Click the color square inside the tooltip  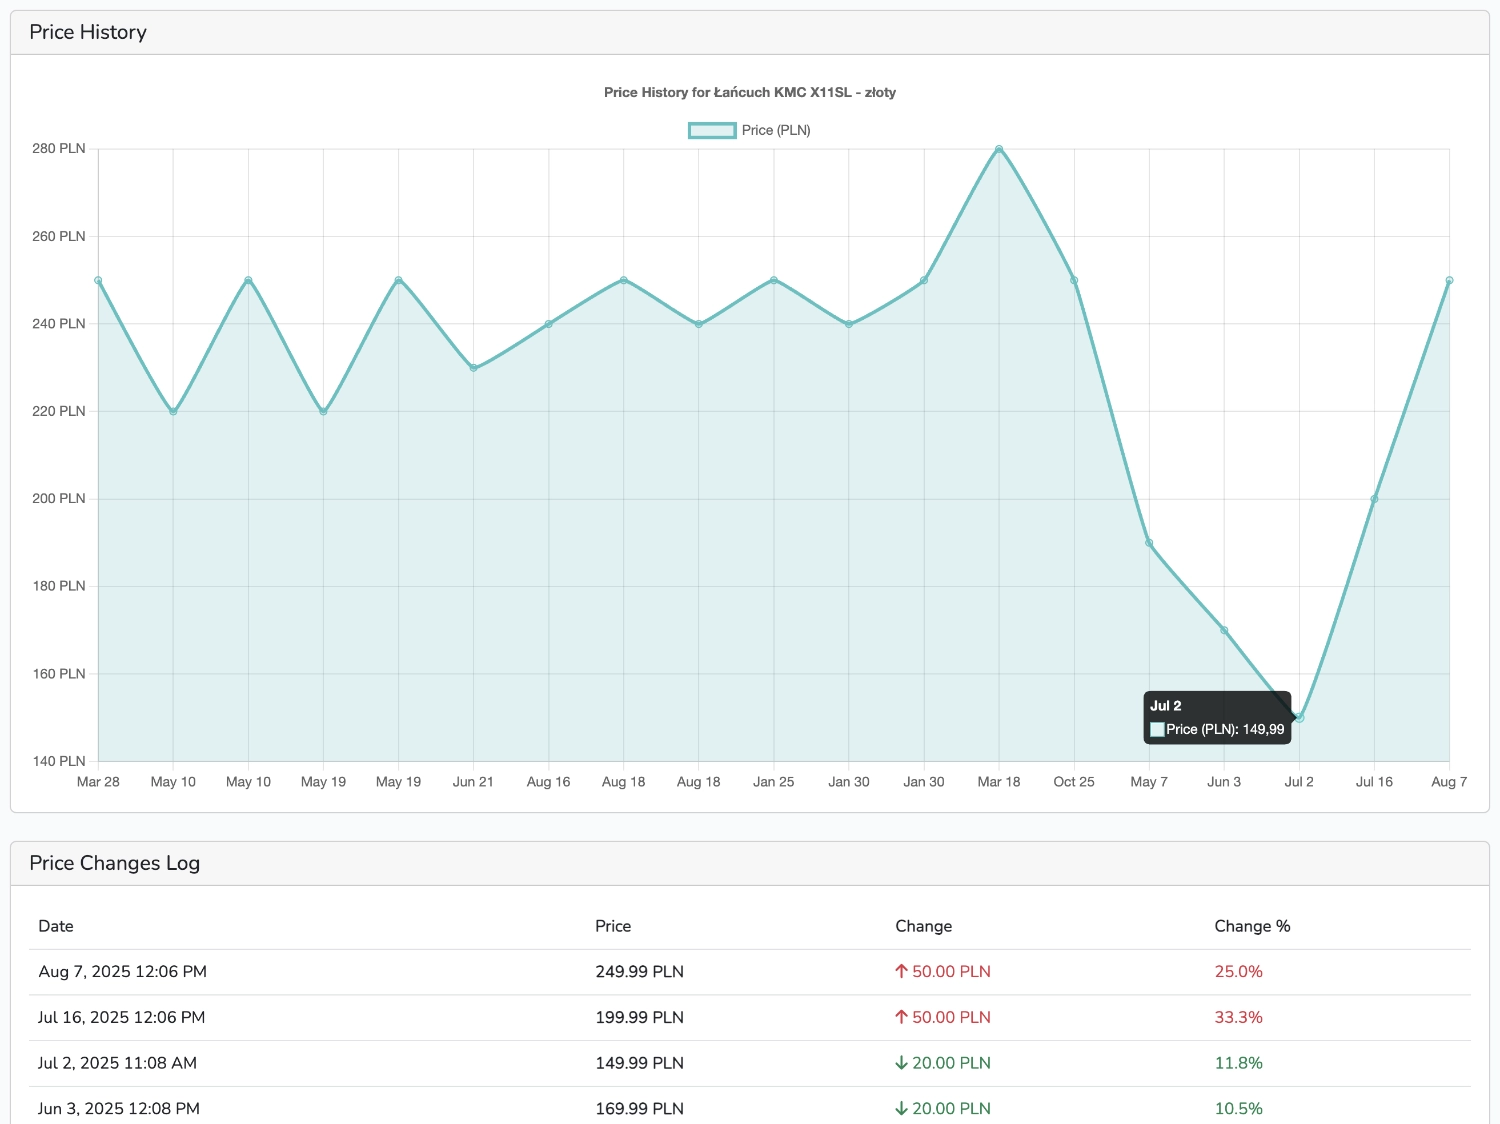click(1157, 730)
